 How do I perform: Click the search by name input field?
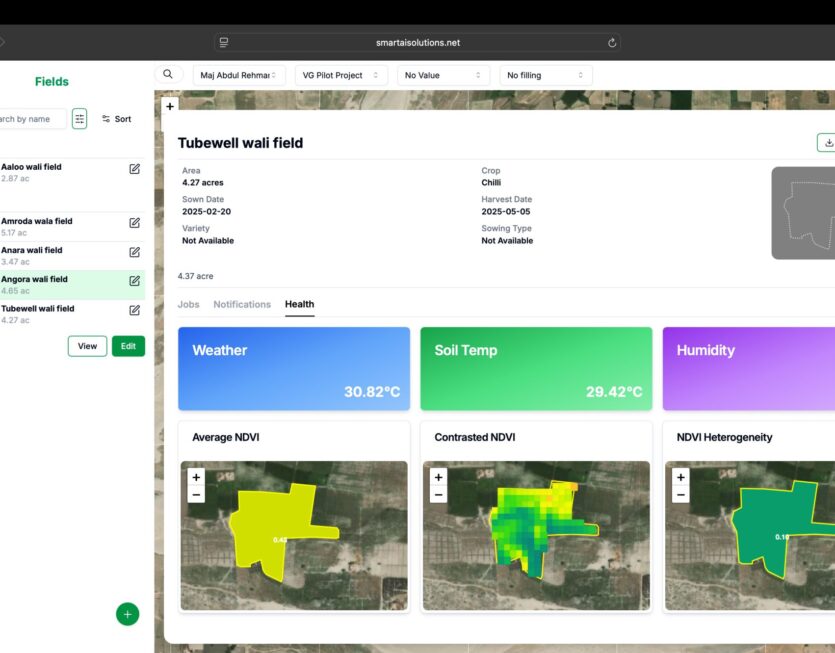(x=32, y=119)
